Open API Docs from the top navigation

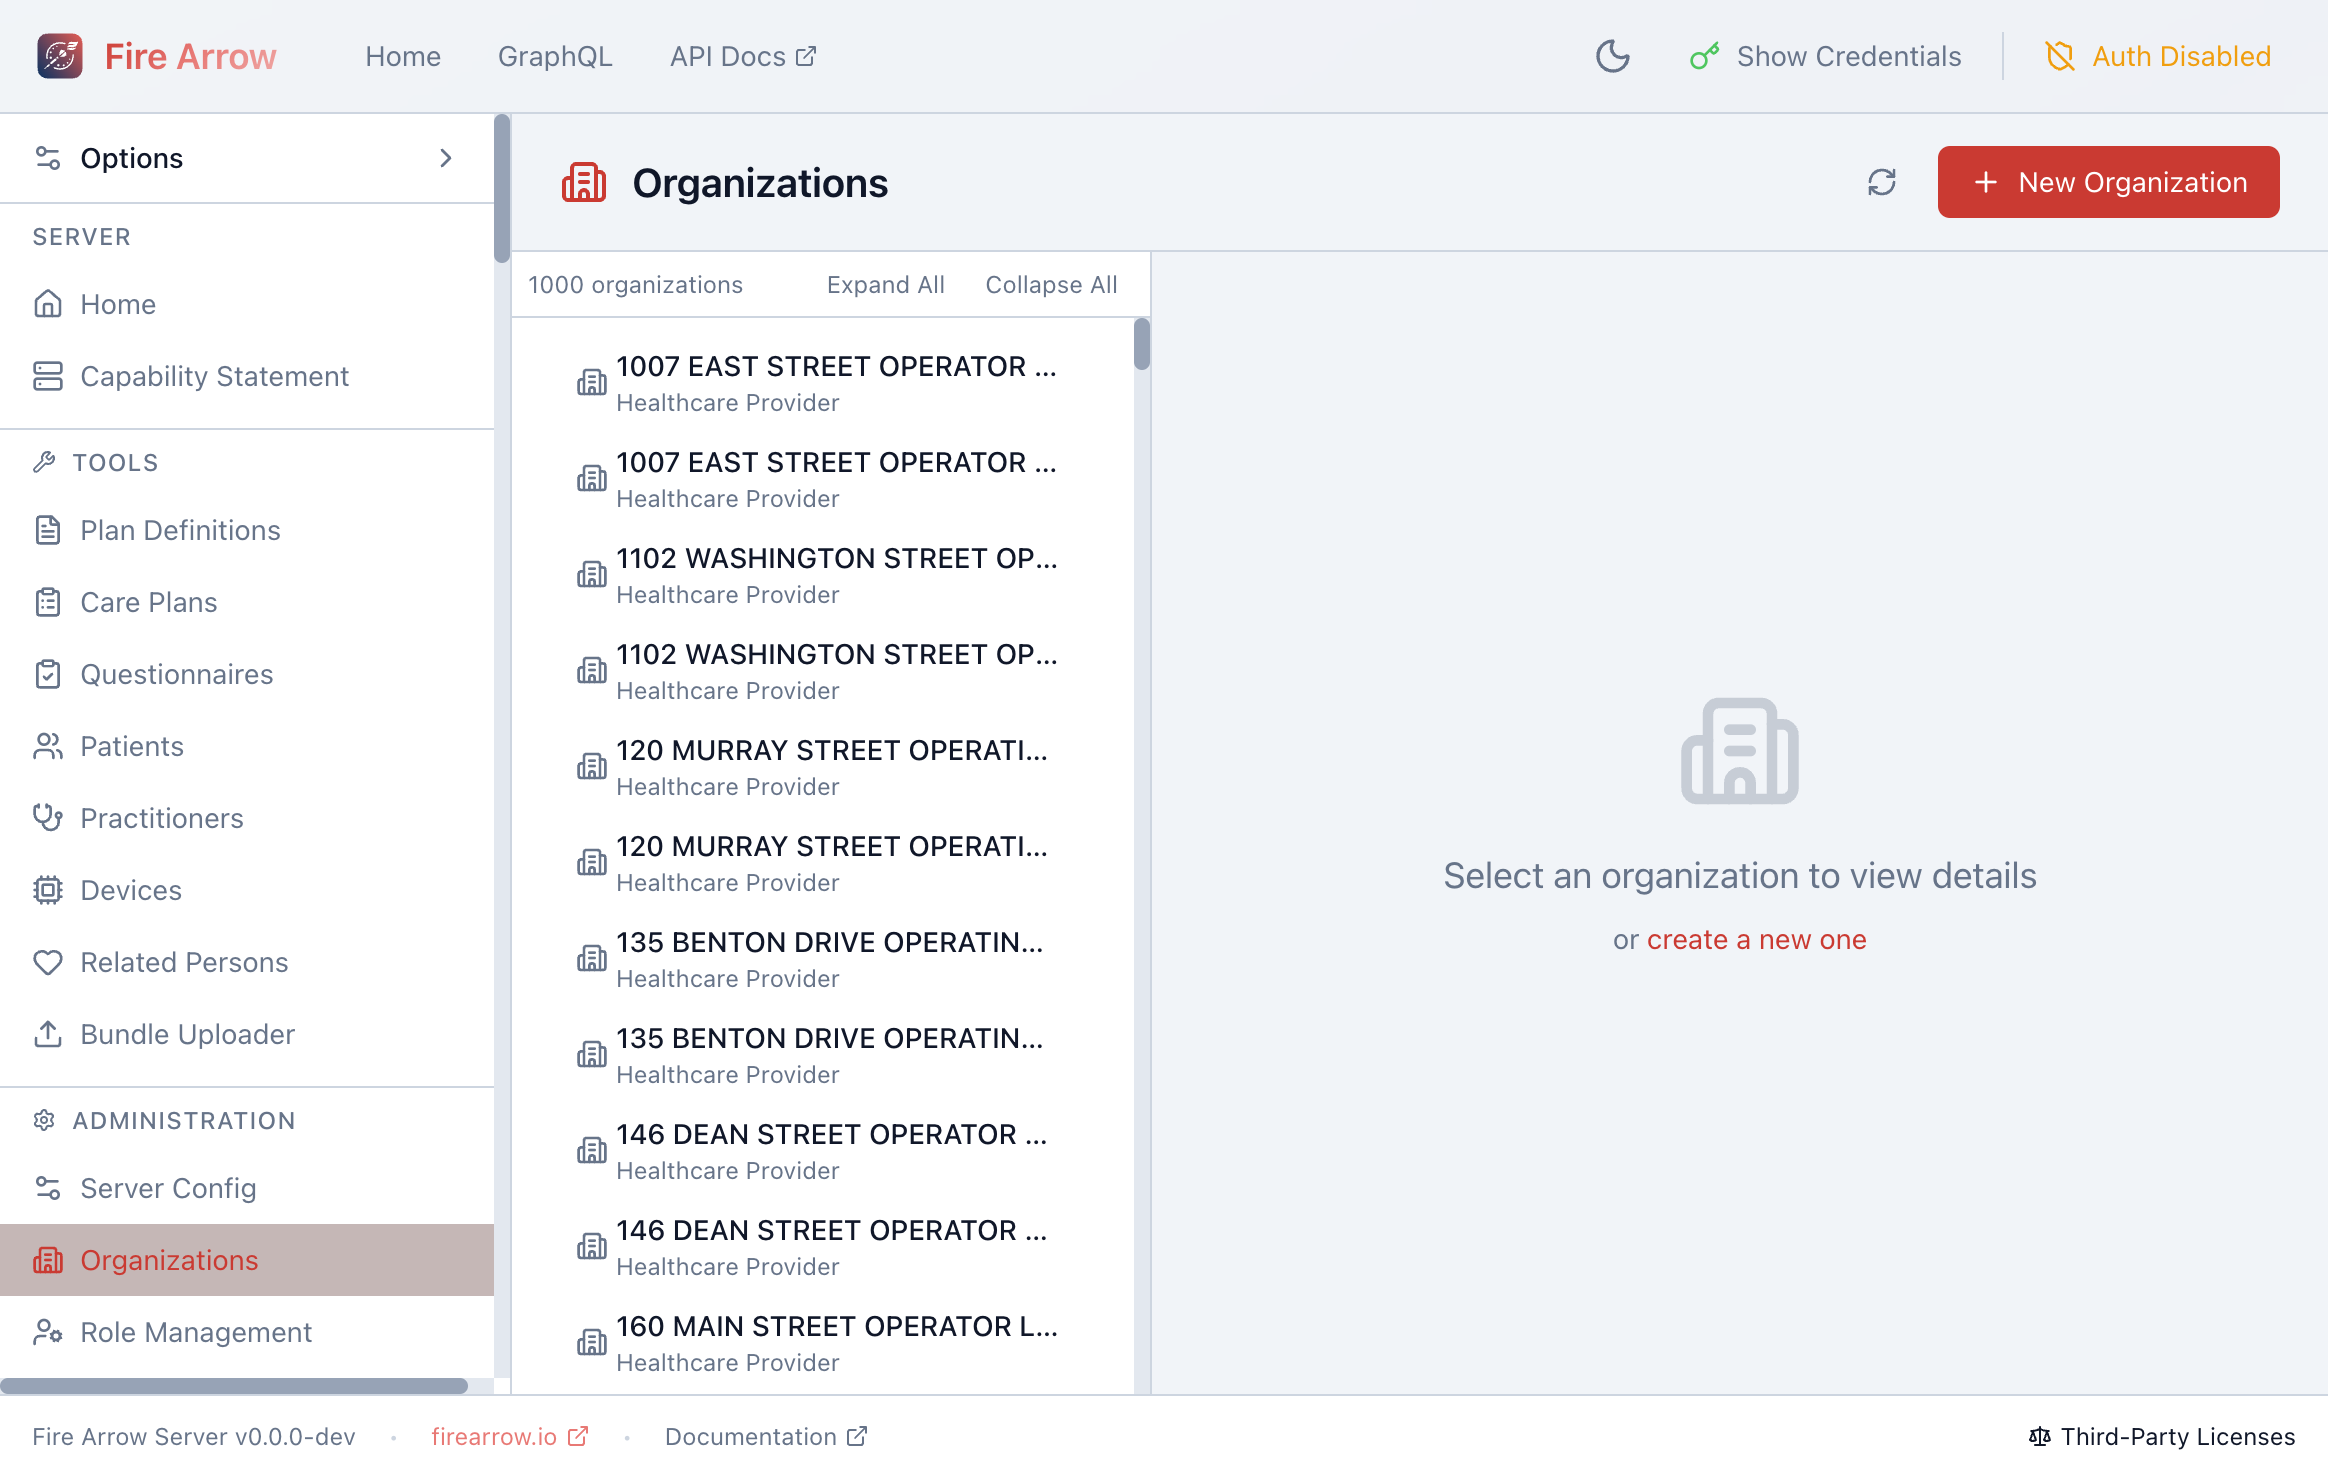[x=741, y=56]
